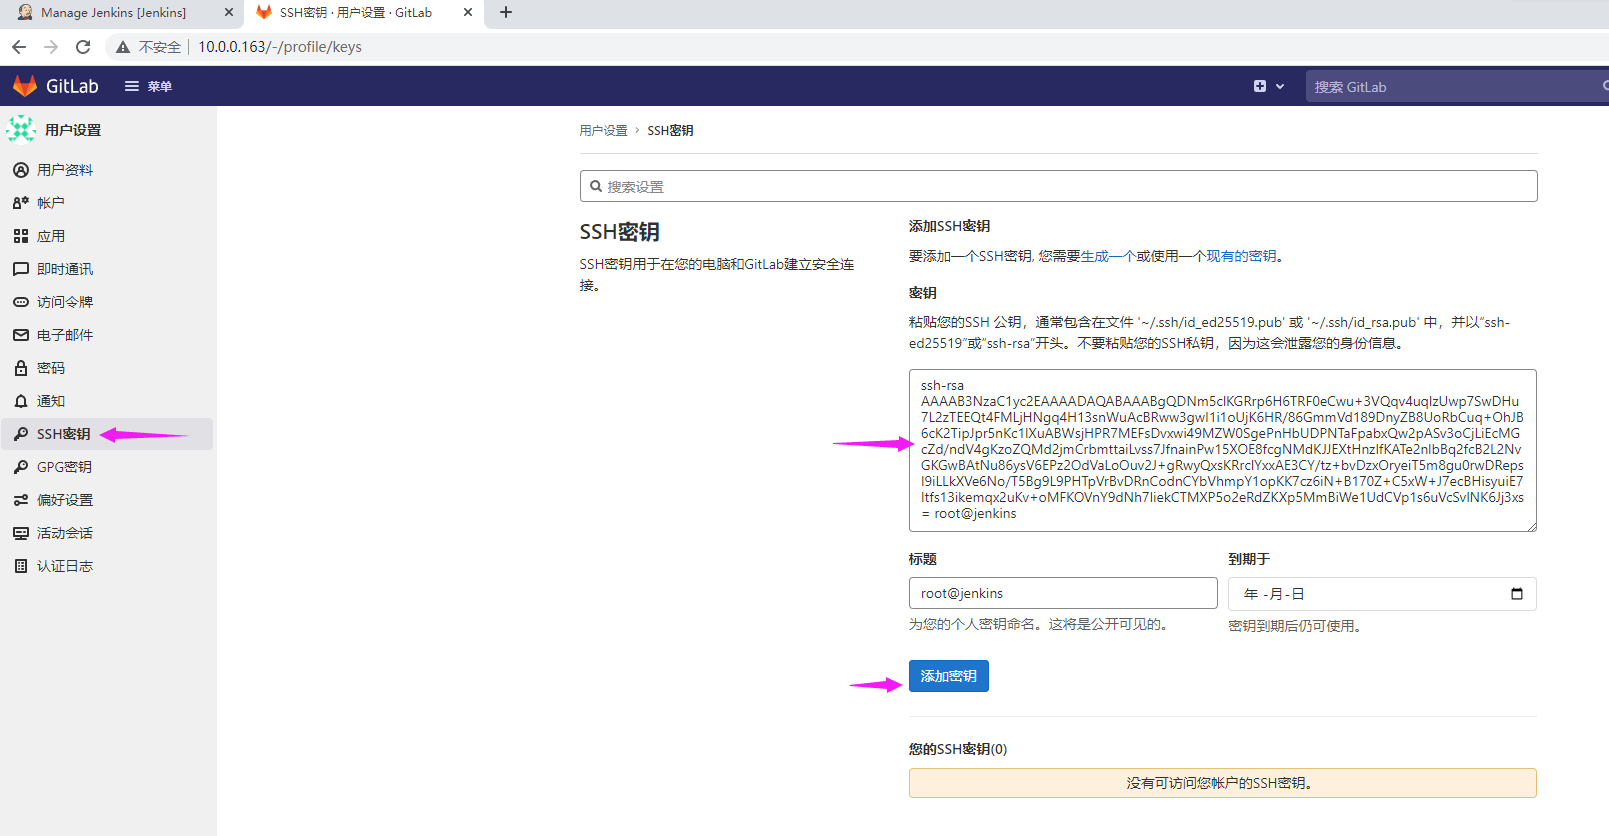Open the 应用 applications icon
The image size is (1609, 836).
click(21, 236)
